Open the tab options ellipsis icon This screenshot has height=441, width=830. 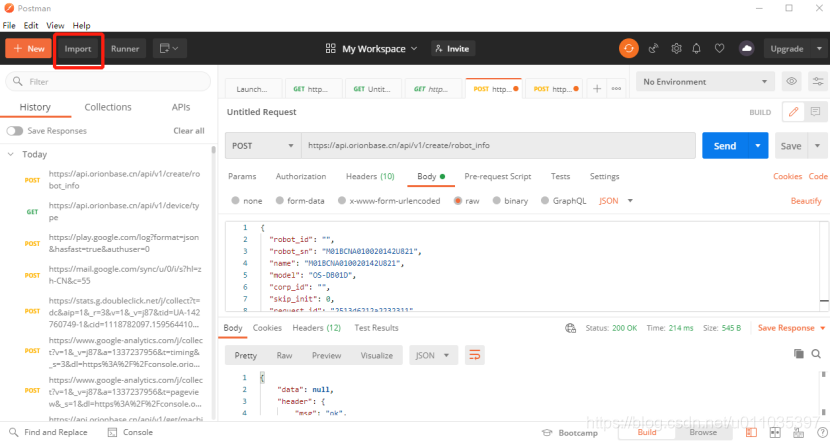pyautogui.click(x=616, y=89)
